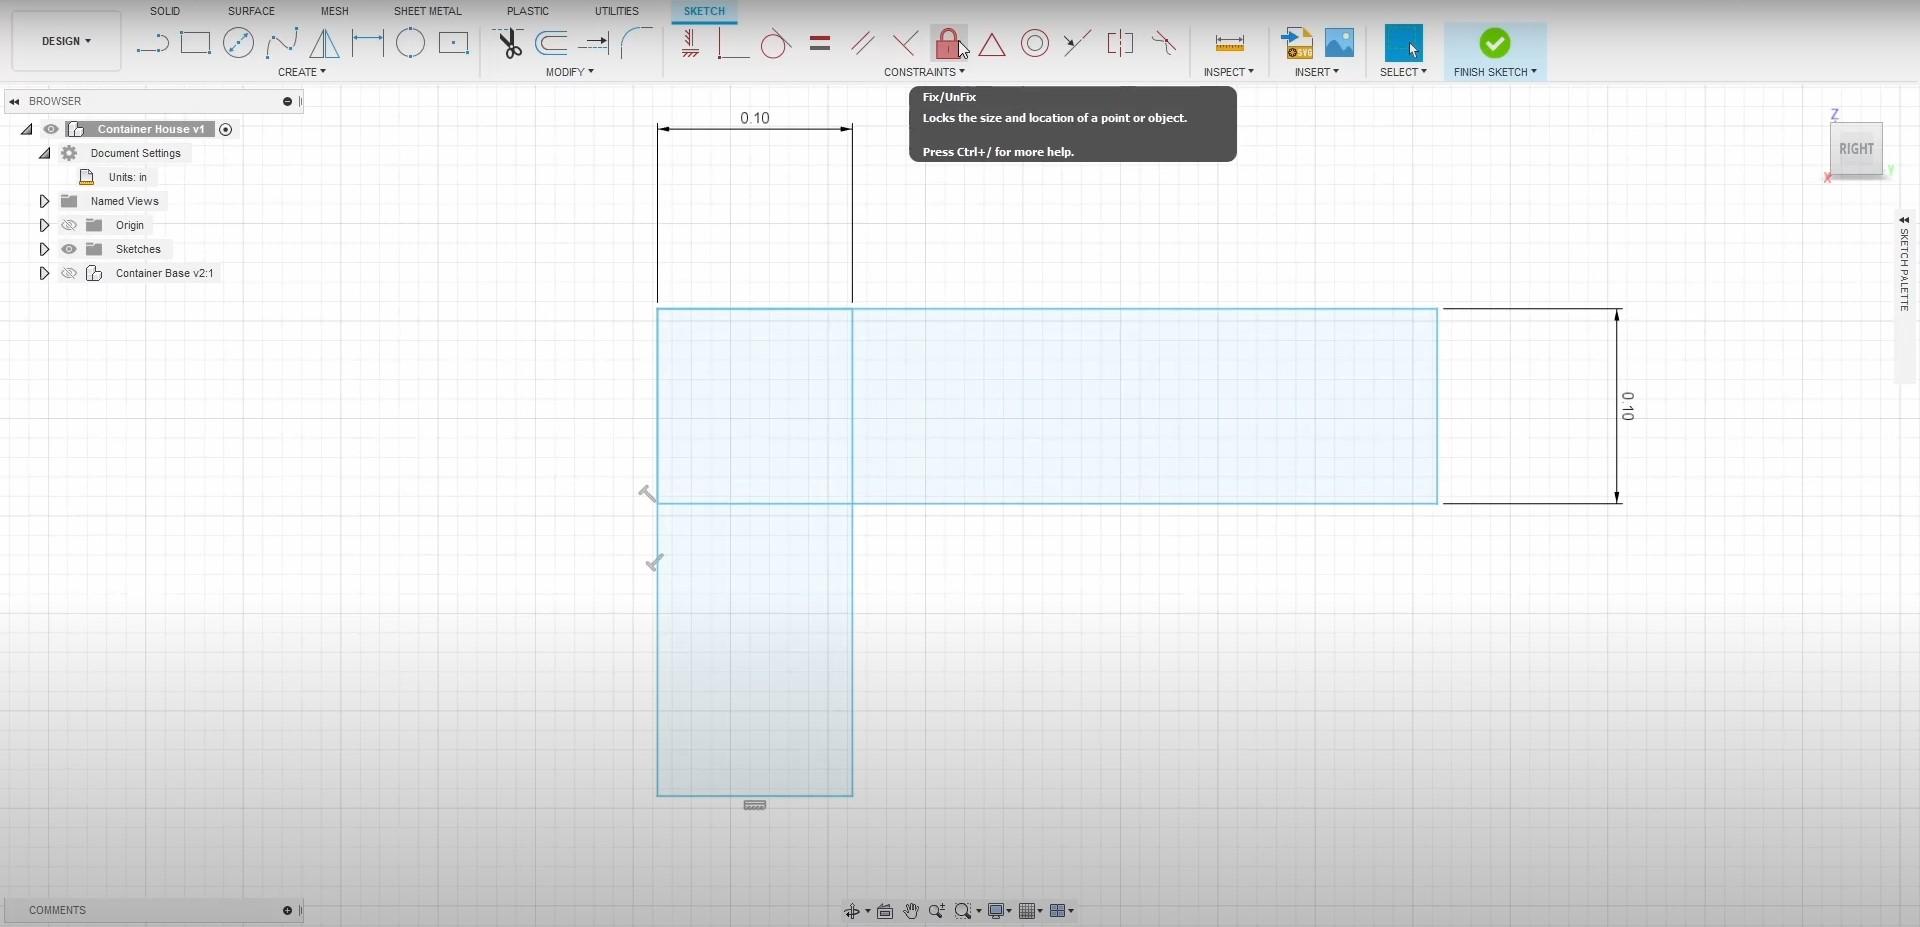Image resolution: width=1920 pixels, height=927 pixels.
Task: Click the Orbit navigation icon
Action: (852, 911)
